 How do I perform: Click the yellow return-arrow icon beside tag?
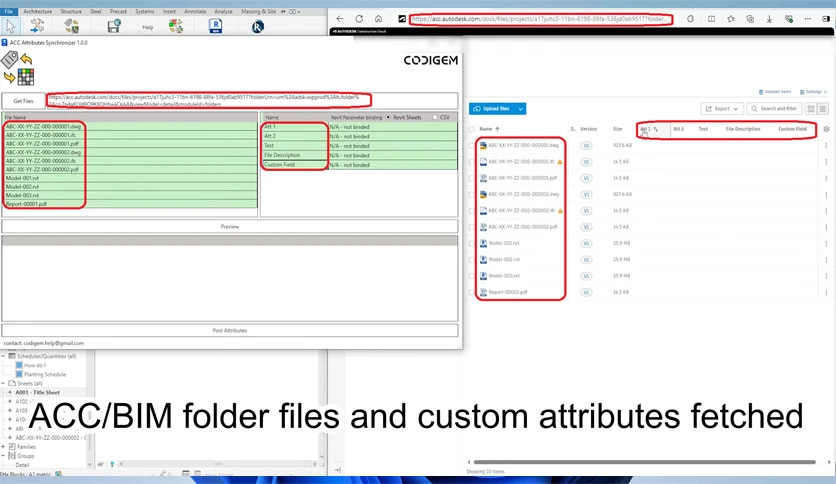pos(26,59)
